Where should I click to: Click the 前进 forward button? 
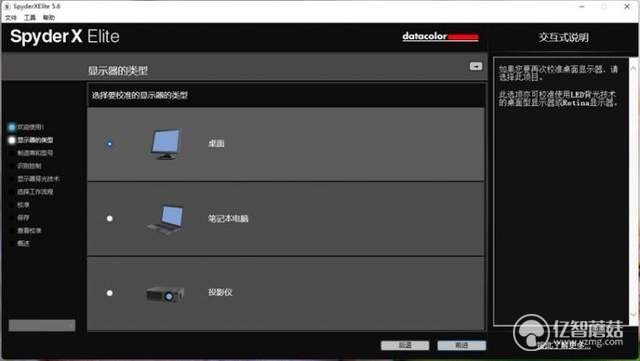click(x=462, y=345)
